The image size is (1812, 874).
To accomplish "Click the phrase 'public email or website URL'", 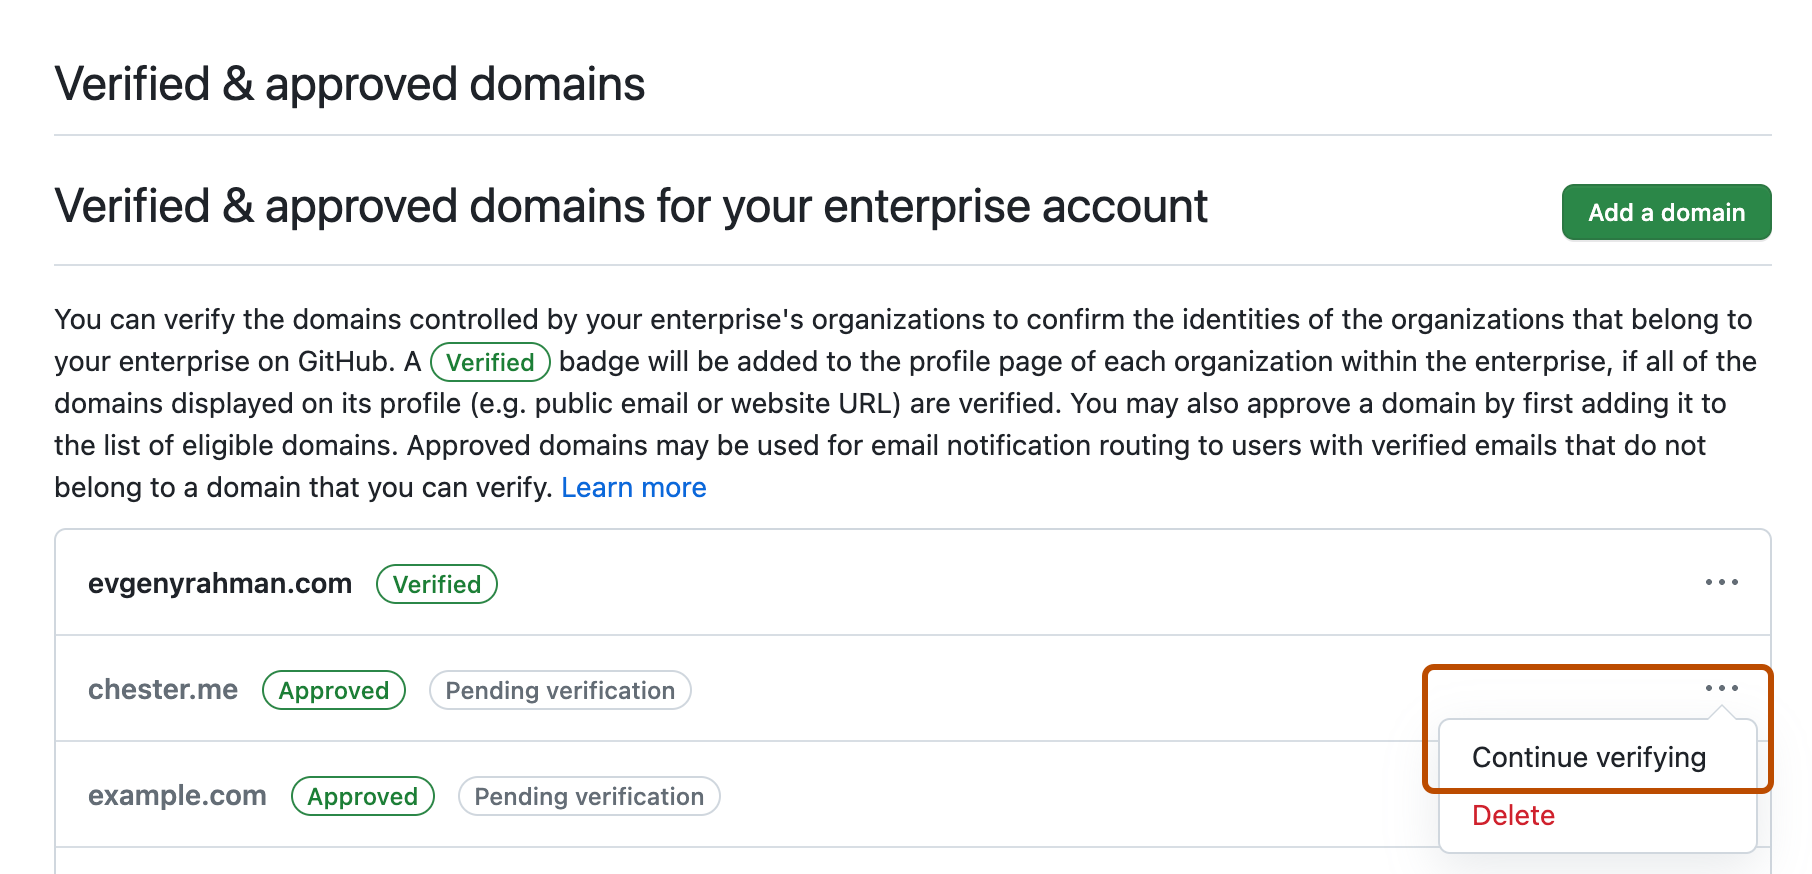I will point(717,404).
